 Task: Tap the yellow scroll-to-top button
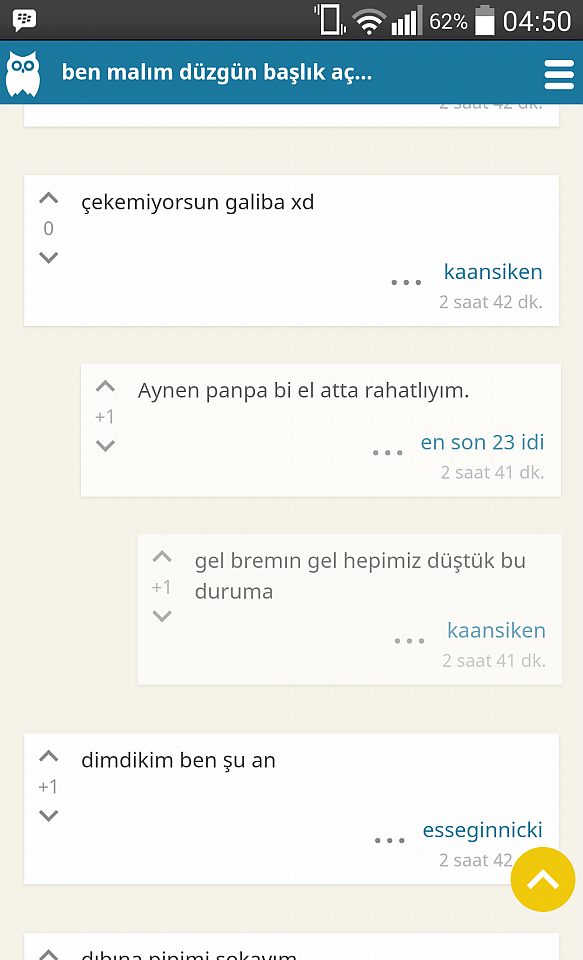pos(543,880)
